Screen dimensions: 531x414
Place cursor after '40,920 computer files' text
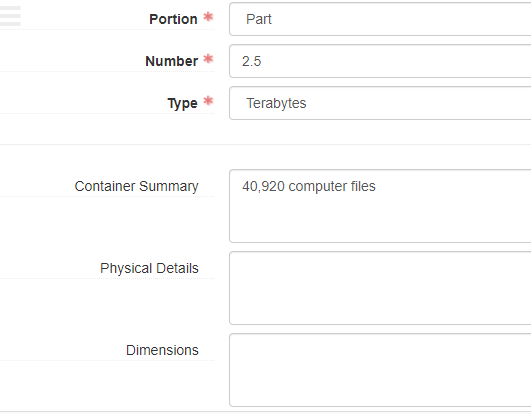tap(376, 186)
